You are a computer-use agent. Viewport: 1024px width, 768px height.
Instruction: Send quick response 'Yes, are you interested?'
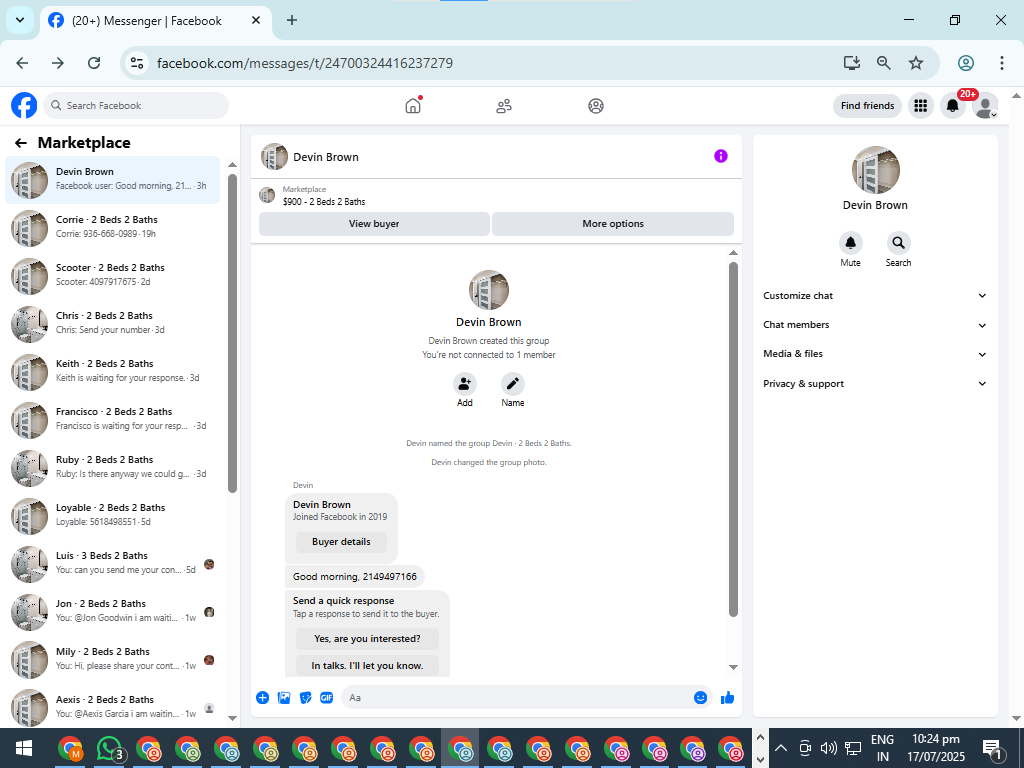pos(367,639)
